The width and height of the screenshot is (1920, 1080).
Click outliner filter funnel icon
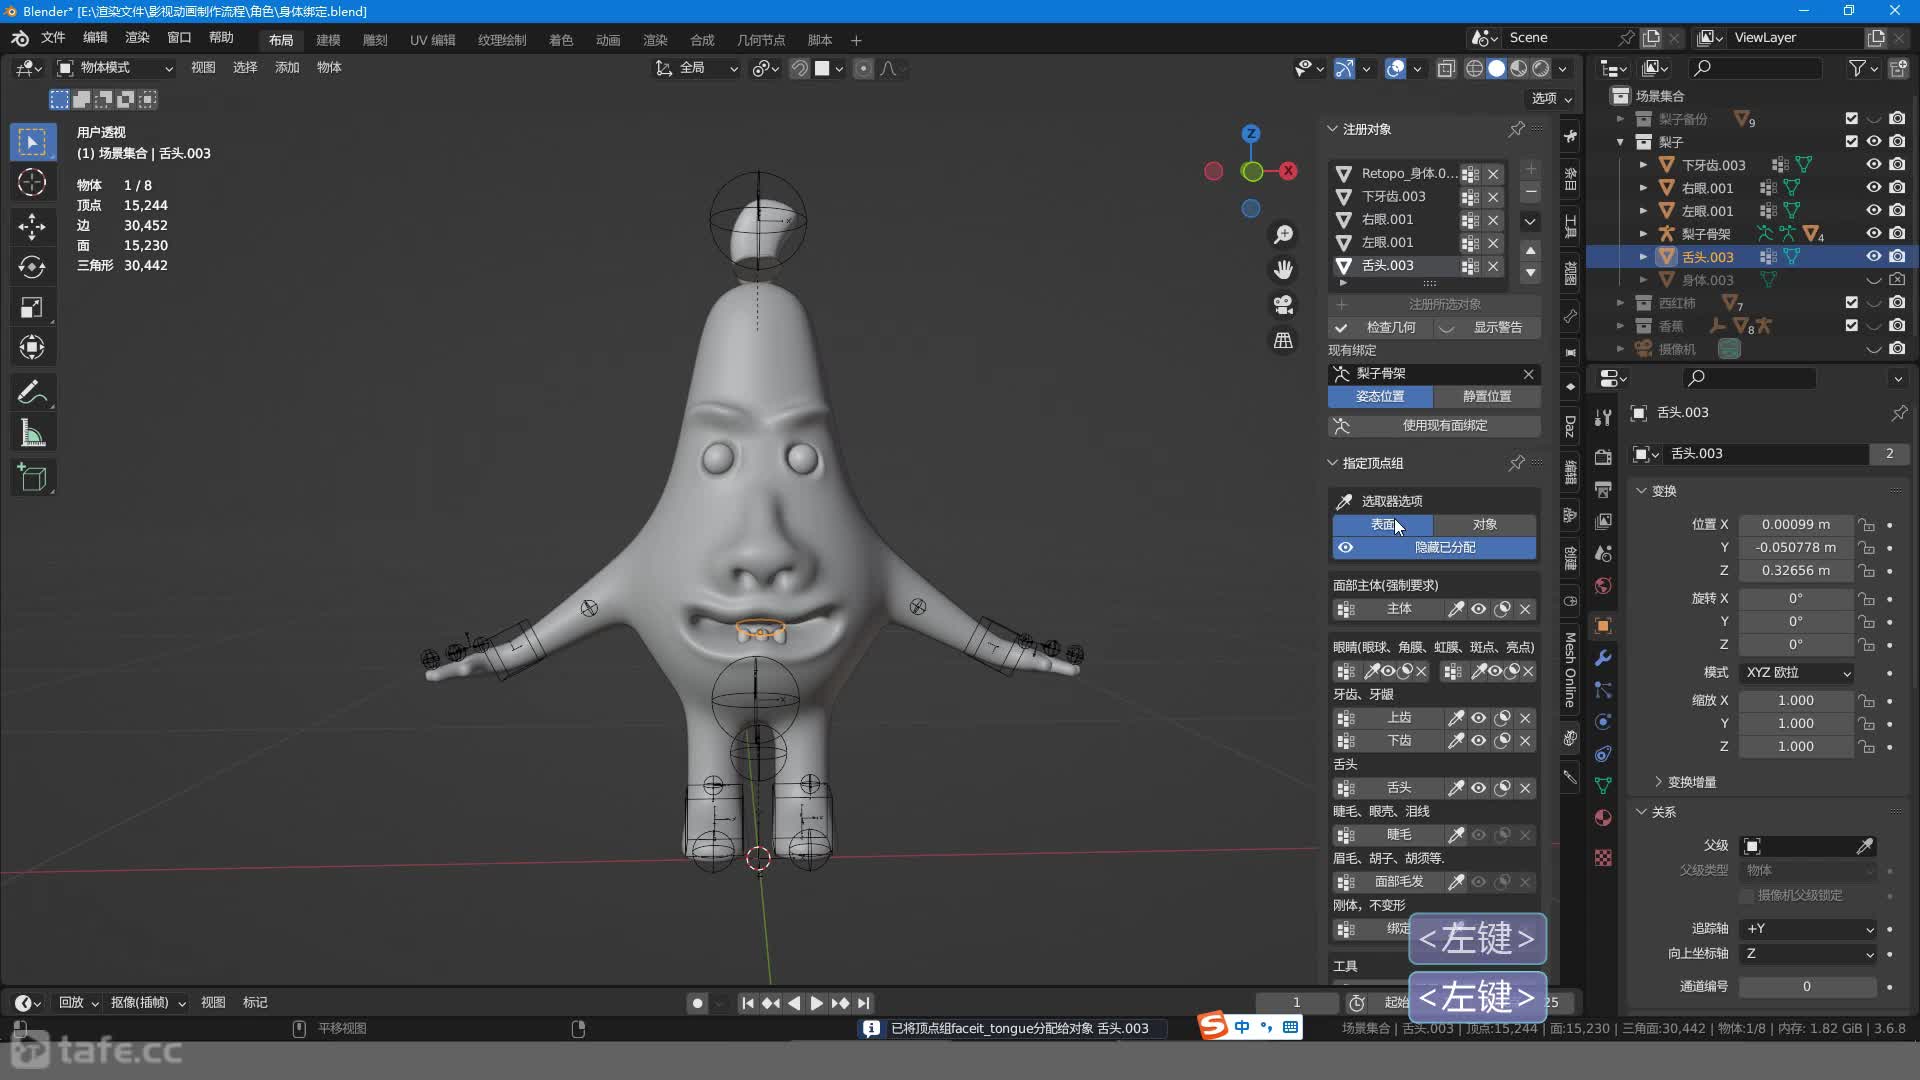(1857, 68)
